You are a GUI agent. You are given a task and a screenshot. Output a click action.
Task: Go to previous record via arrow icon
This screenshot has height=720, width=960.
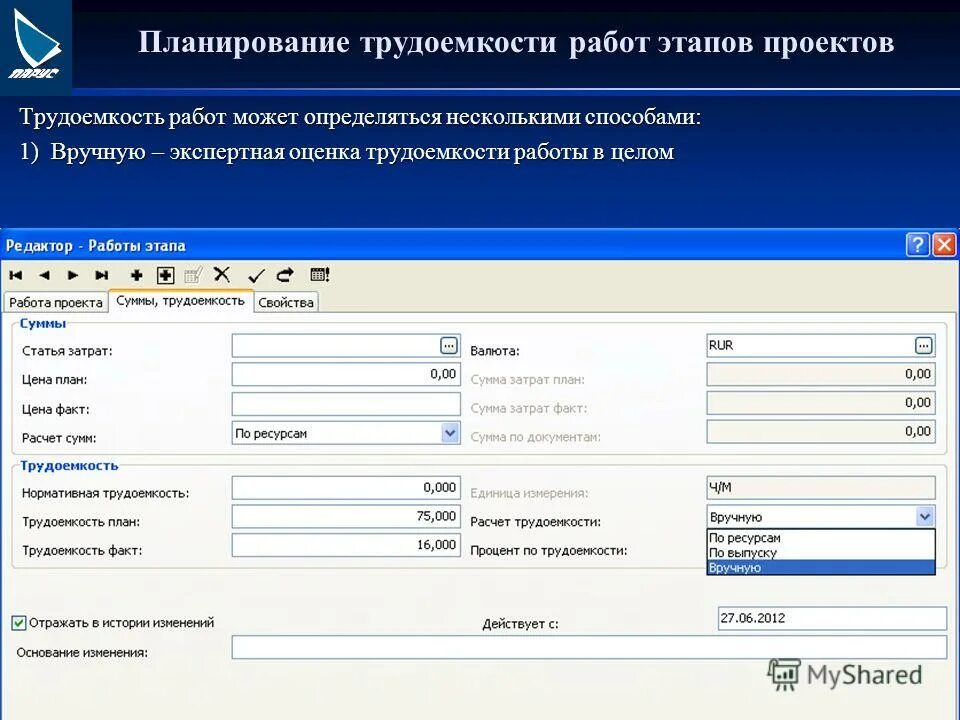coord(47,275)
